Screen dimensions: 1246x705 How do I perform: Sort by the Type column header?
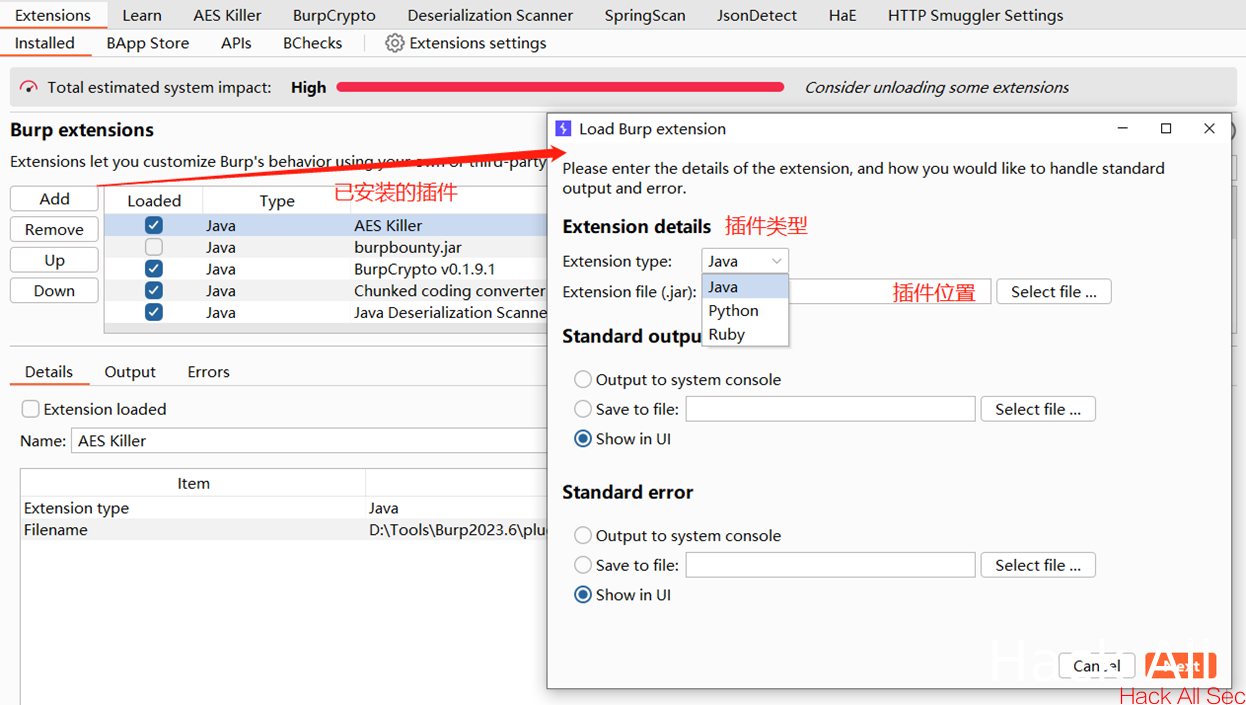coord(277,201)
